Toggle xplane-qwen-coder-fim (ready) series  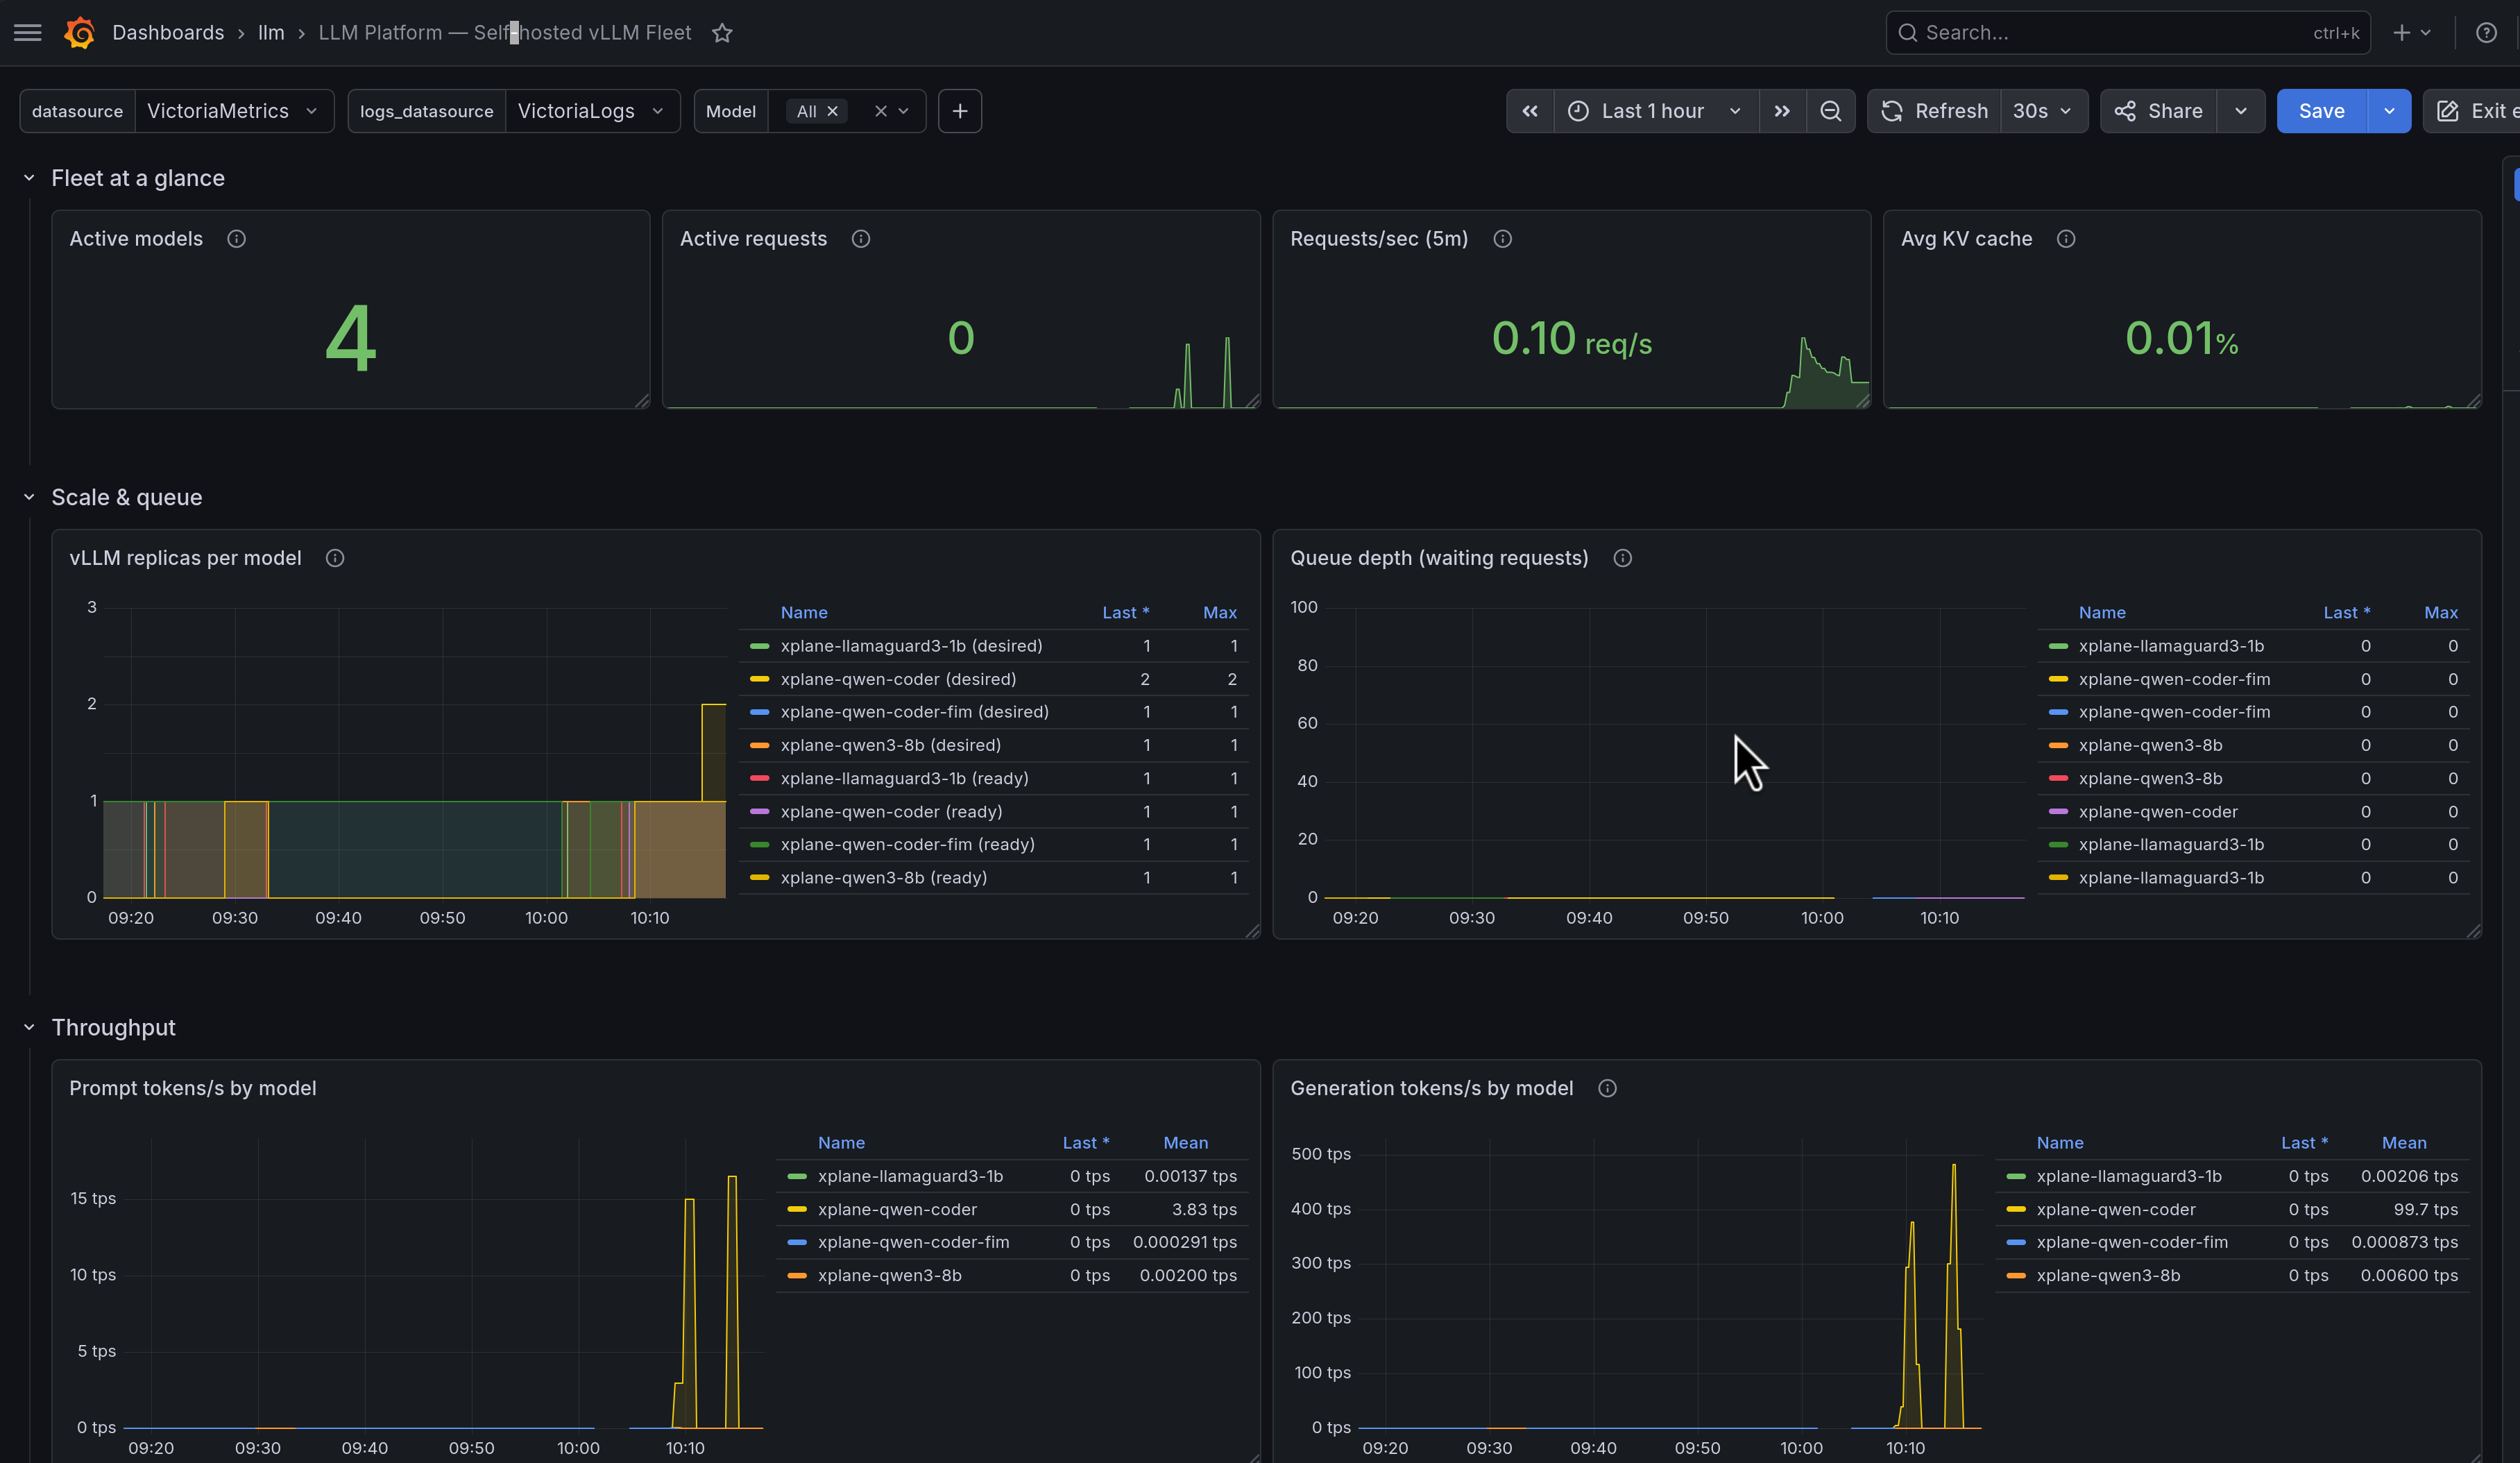[907, 844]
